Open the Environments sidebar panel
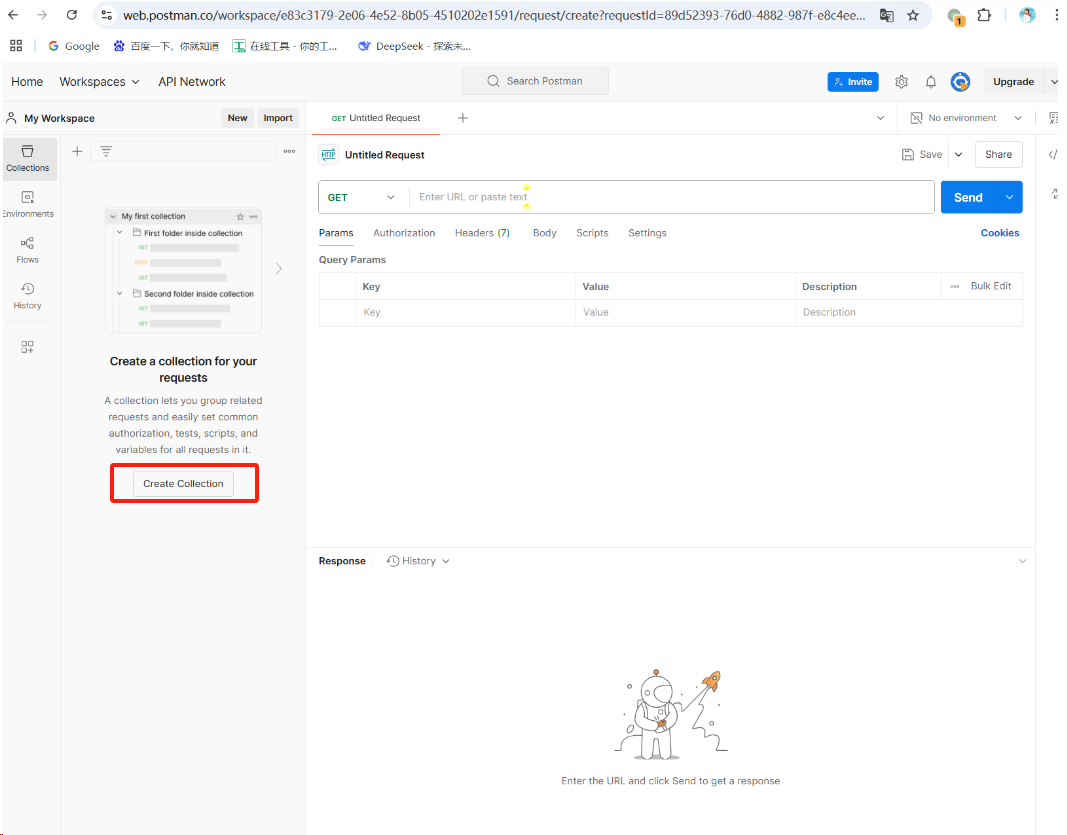The image size is (1067, 835). [28, 204]
